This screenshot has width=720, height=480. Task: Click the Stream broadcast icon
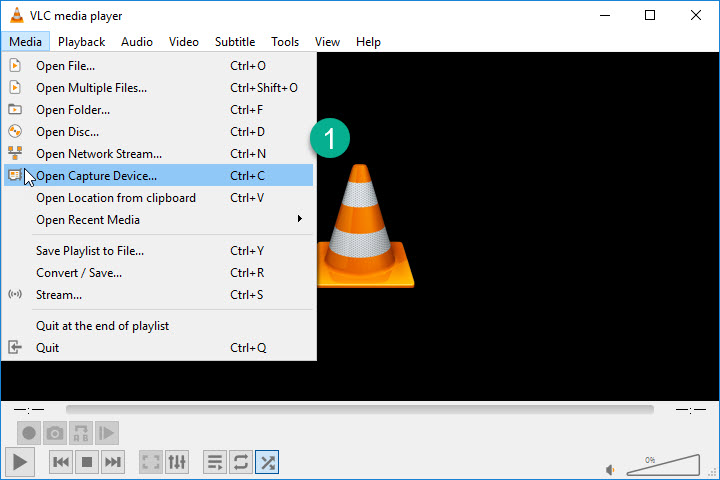click(15, 294)
